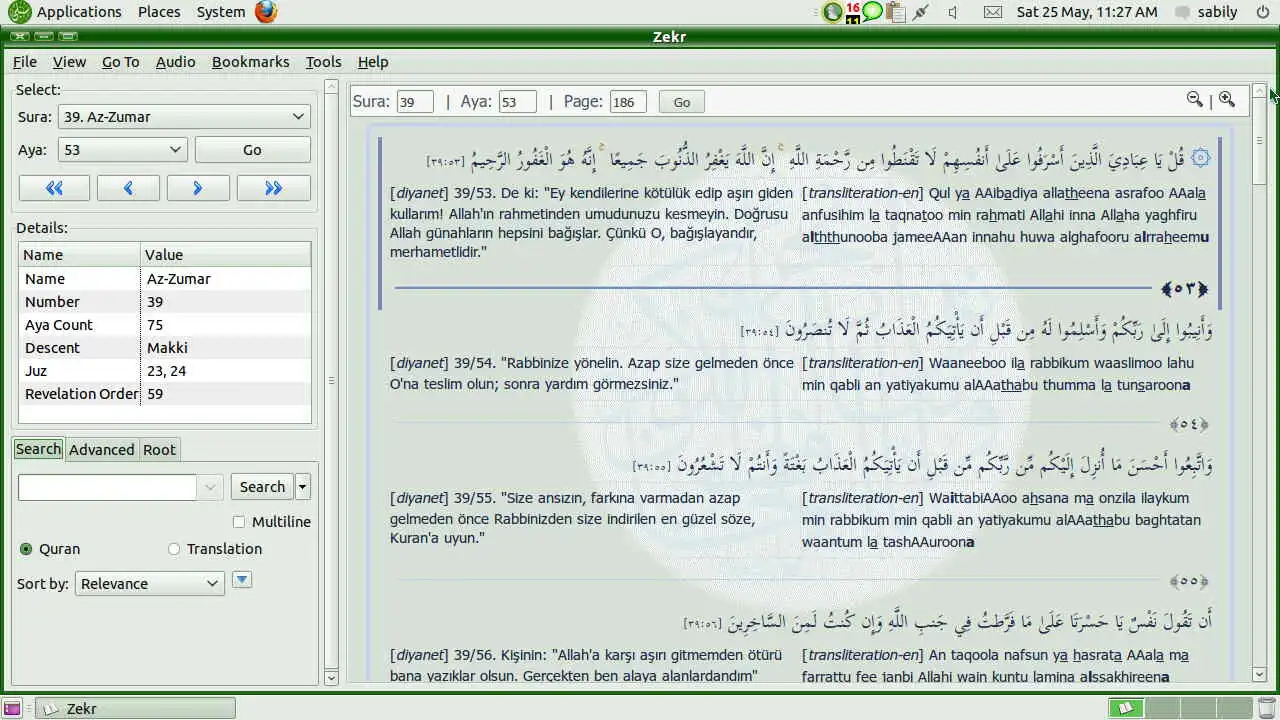Click the date and time clock
Screen dimensions: 1280x720
pos(1087,12)
